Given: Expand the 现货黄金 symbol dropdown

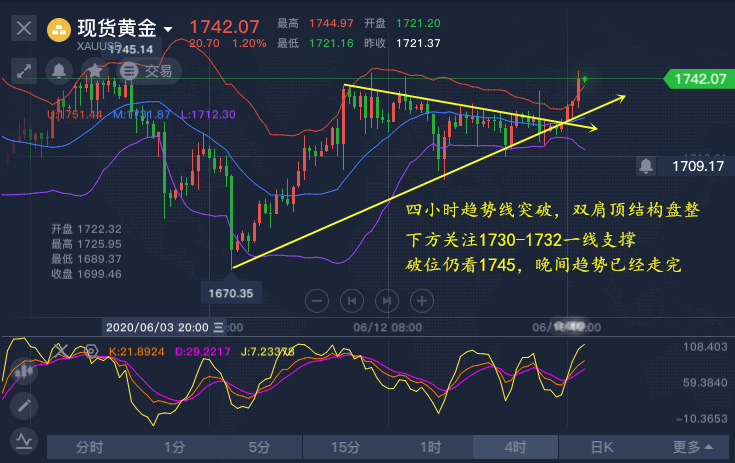Looking at the screenshot, I should 168,30.
